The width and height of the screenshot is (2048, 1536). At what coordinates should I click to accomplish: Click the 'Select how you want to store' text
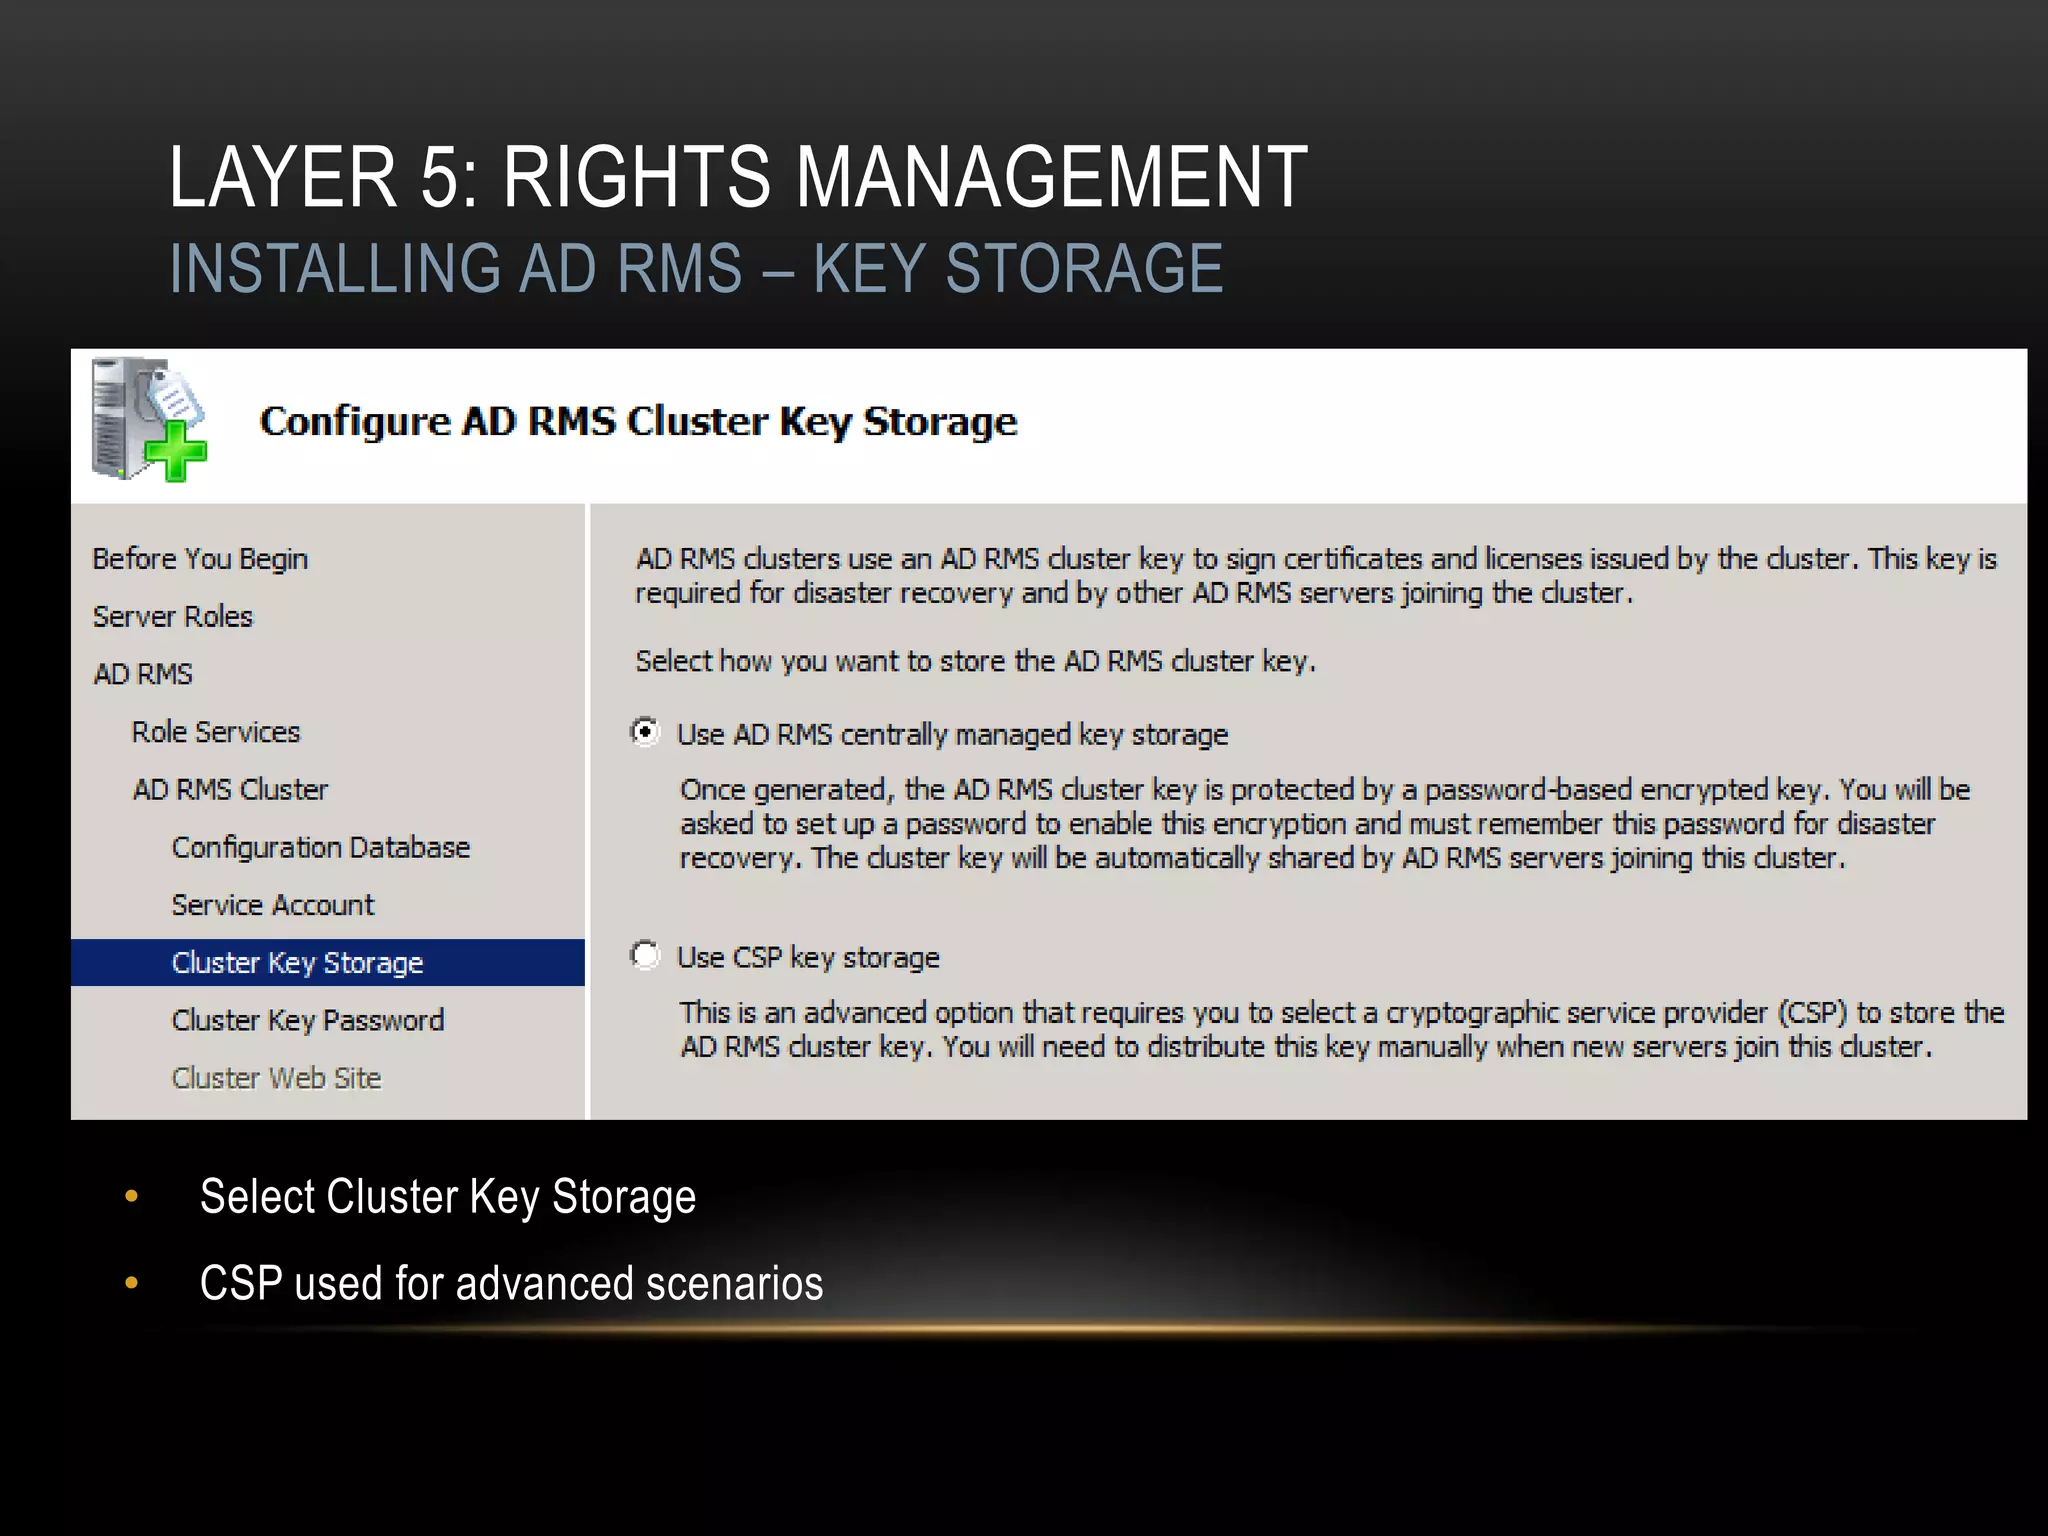[x=976, y=661]
